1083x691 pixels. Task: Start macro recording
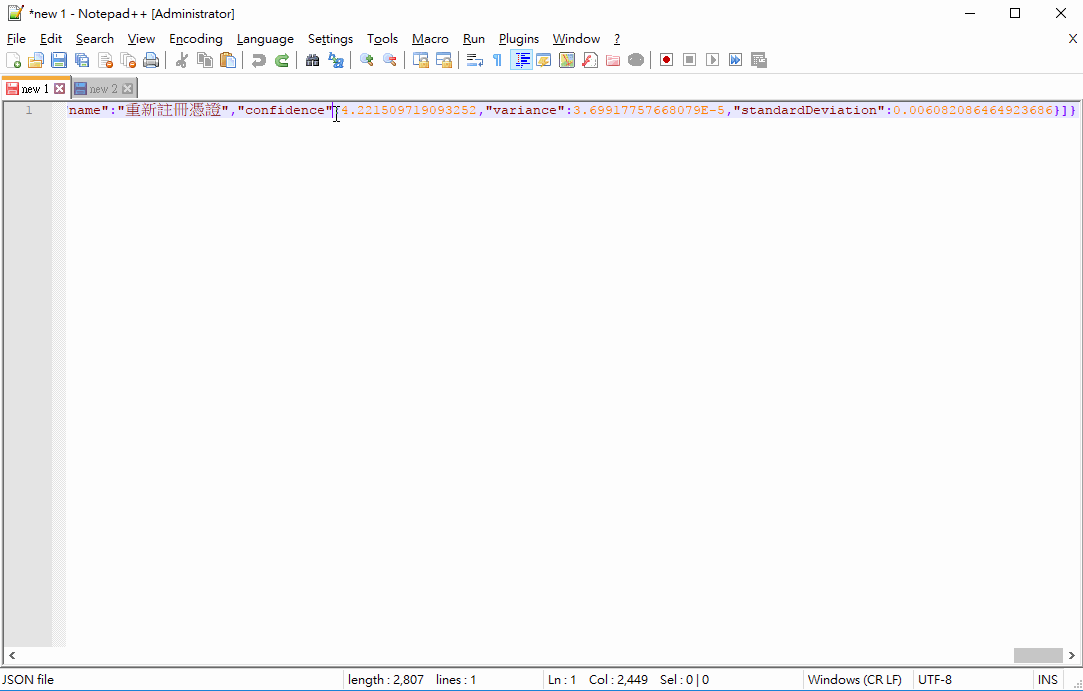[x=665, y=59]
